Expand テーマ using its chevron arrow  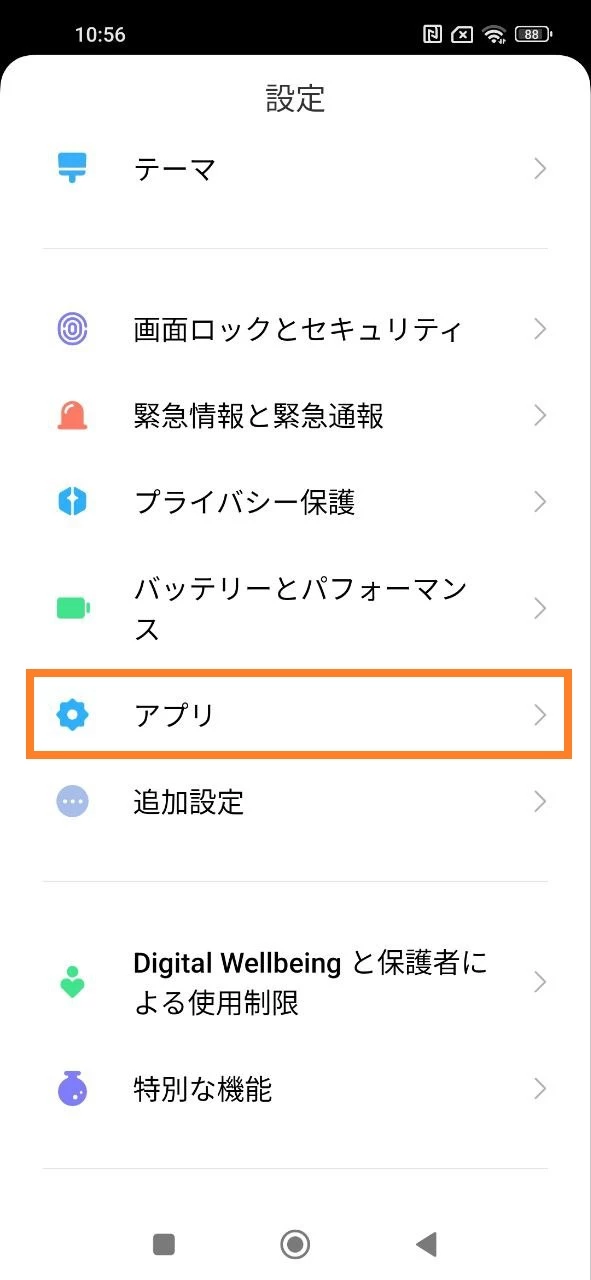540,168
